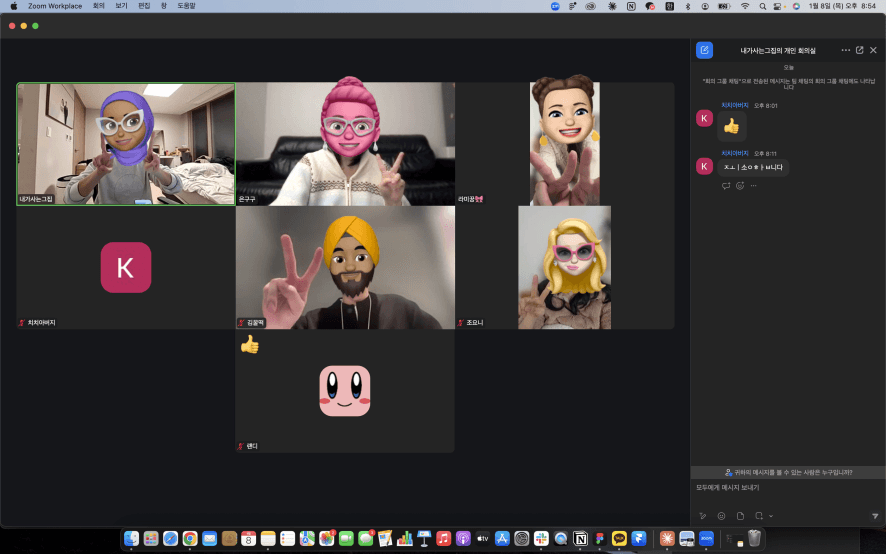Open the 회의 menu in menu bar
Image resolution: width=886 pixels, height=554 pixels.
[x=98, y=6]
